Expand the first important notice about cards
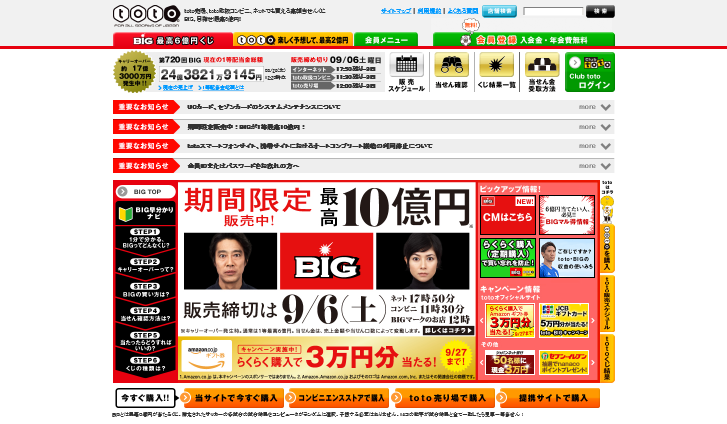Screen dimensions: 727x424 [364, 107]
